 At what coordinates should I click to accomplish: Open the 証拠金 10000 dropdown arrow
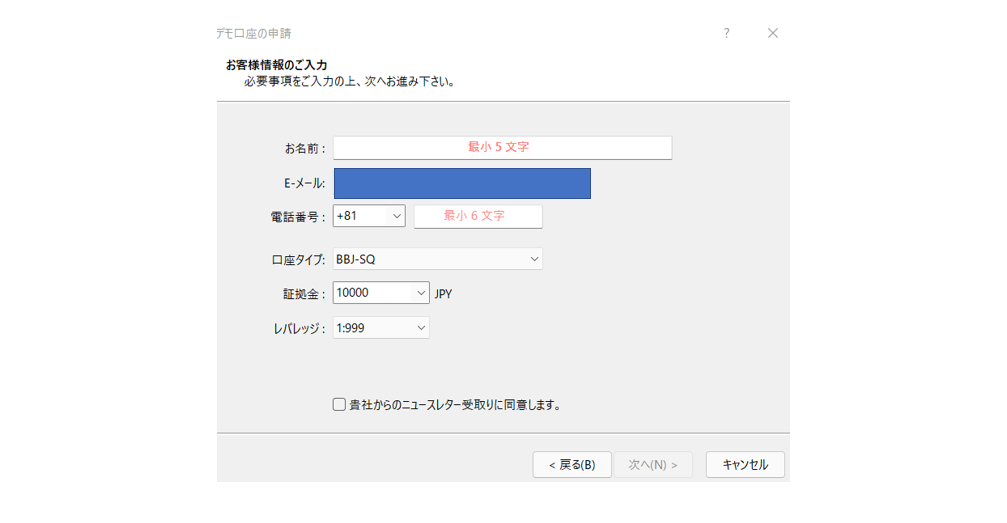pos(420,293)
